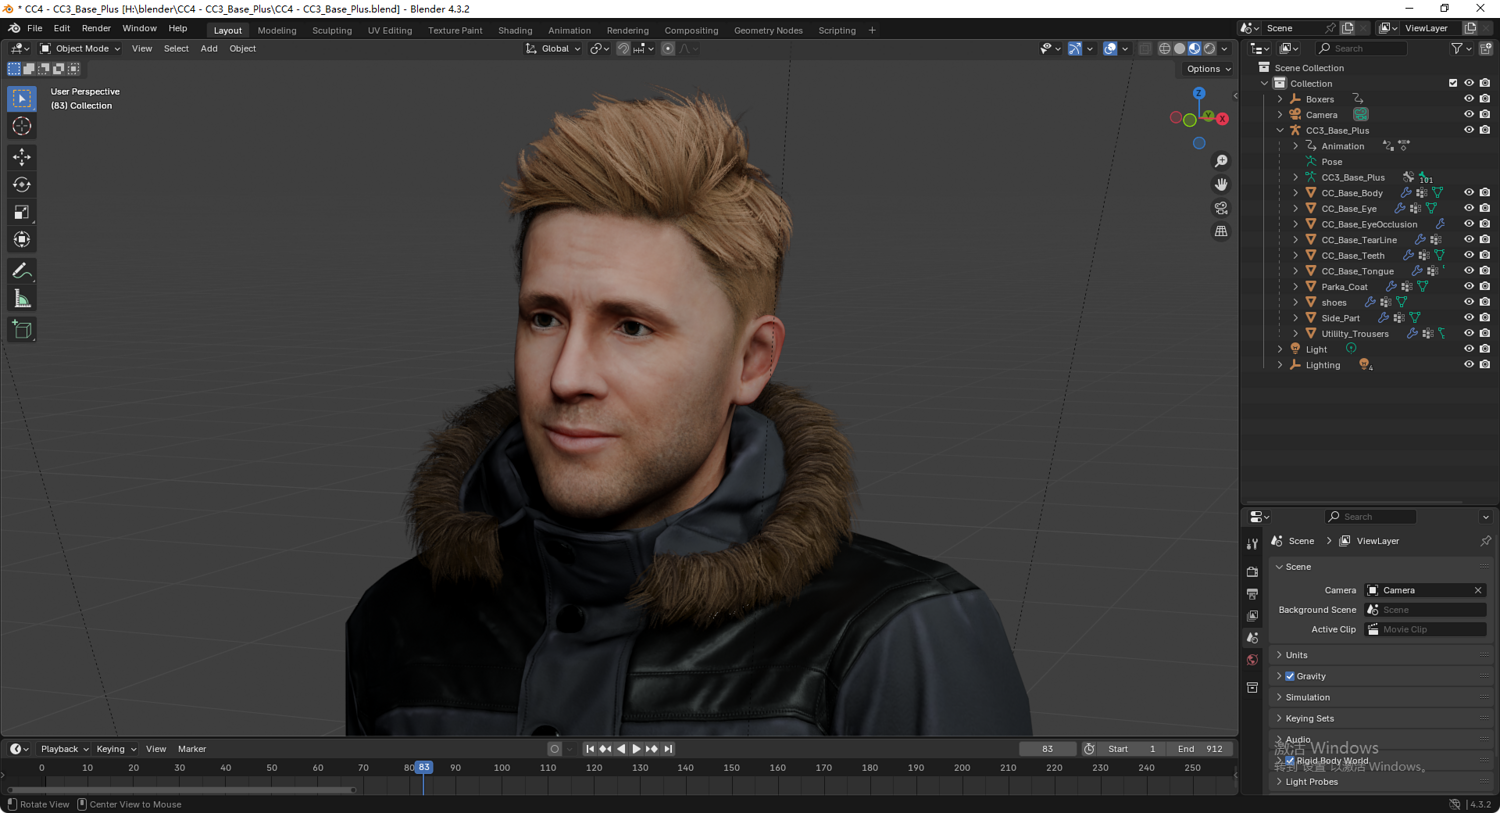The height and width of the screenshot is (813, 1500).
Task: Play animation in reverse
Action: pyautogui.click(x=621, y=749)
